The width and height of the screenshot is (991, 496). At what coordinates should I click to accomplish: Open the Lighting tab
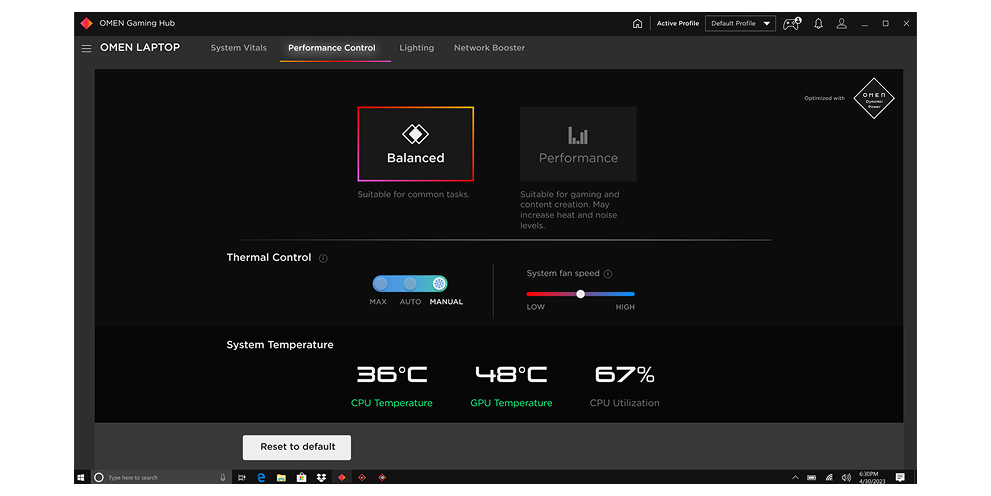(x=416, y=48)
